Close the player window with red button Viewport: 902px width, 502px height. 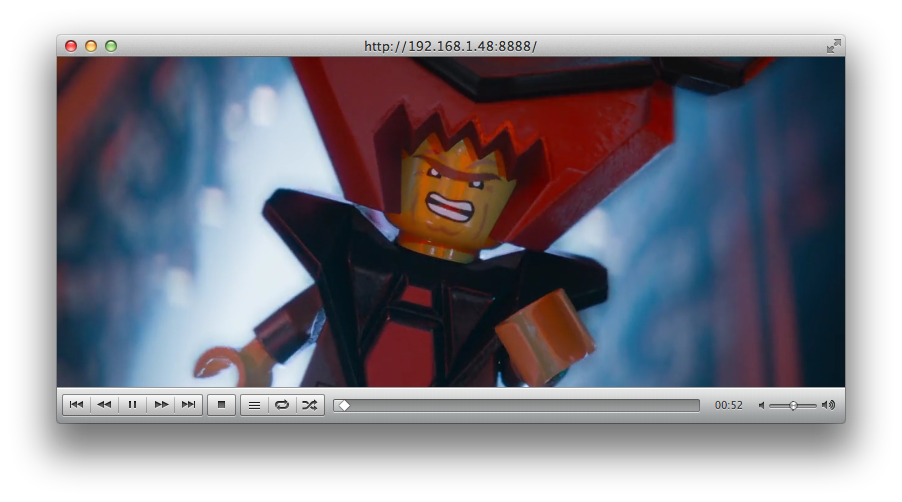tap(71, 46)
